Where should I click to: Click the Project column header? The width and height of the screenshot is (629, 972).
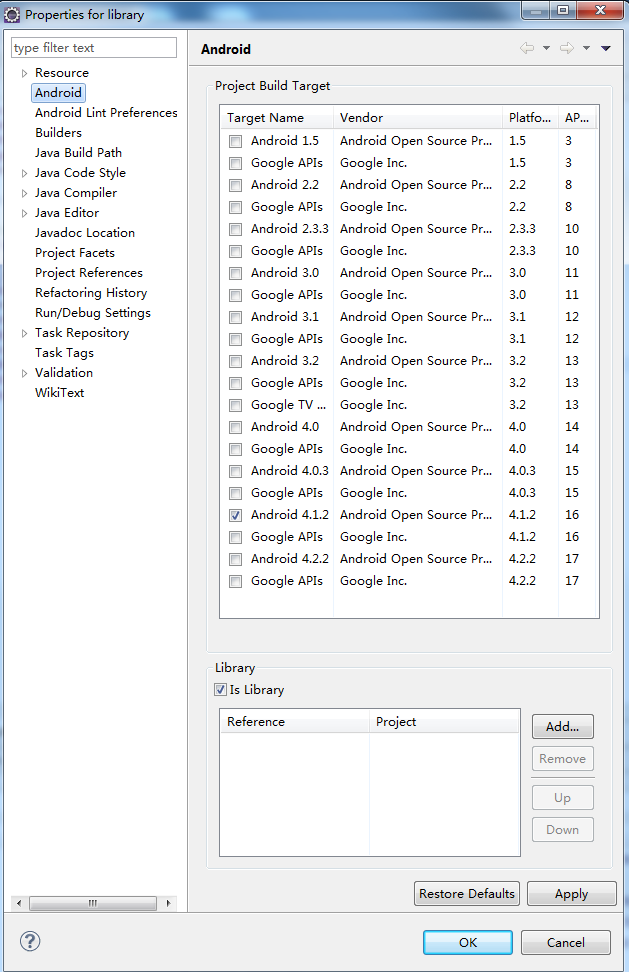[444, 722]
